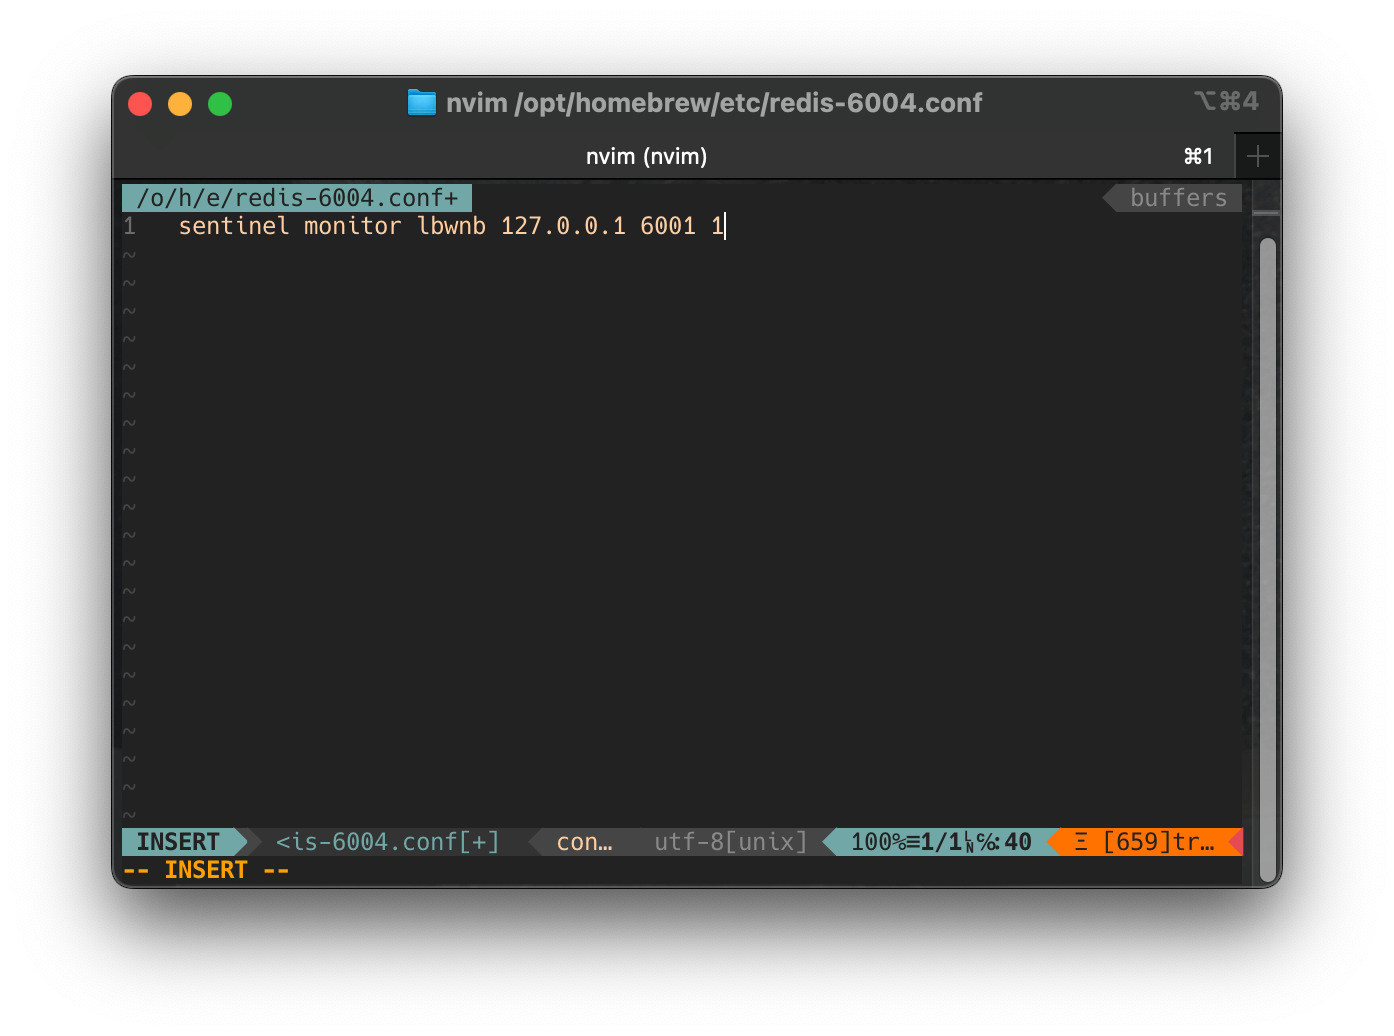Click the file percentage indicator showing 100%
The image size is (1394, 1036).
[880, 841]
